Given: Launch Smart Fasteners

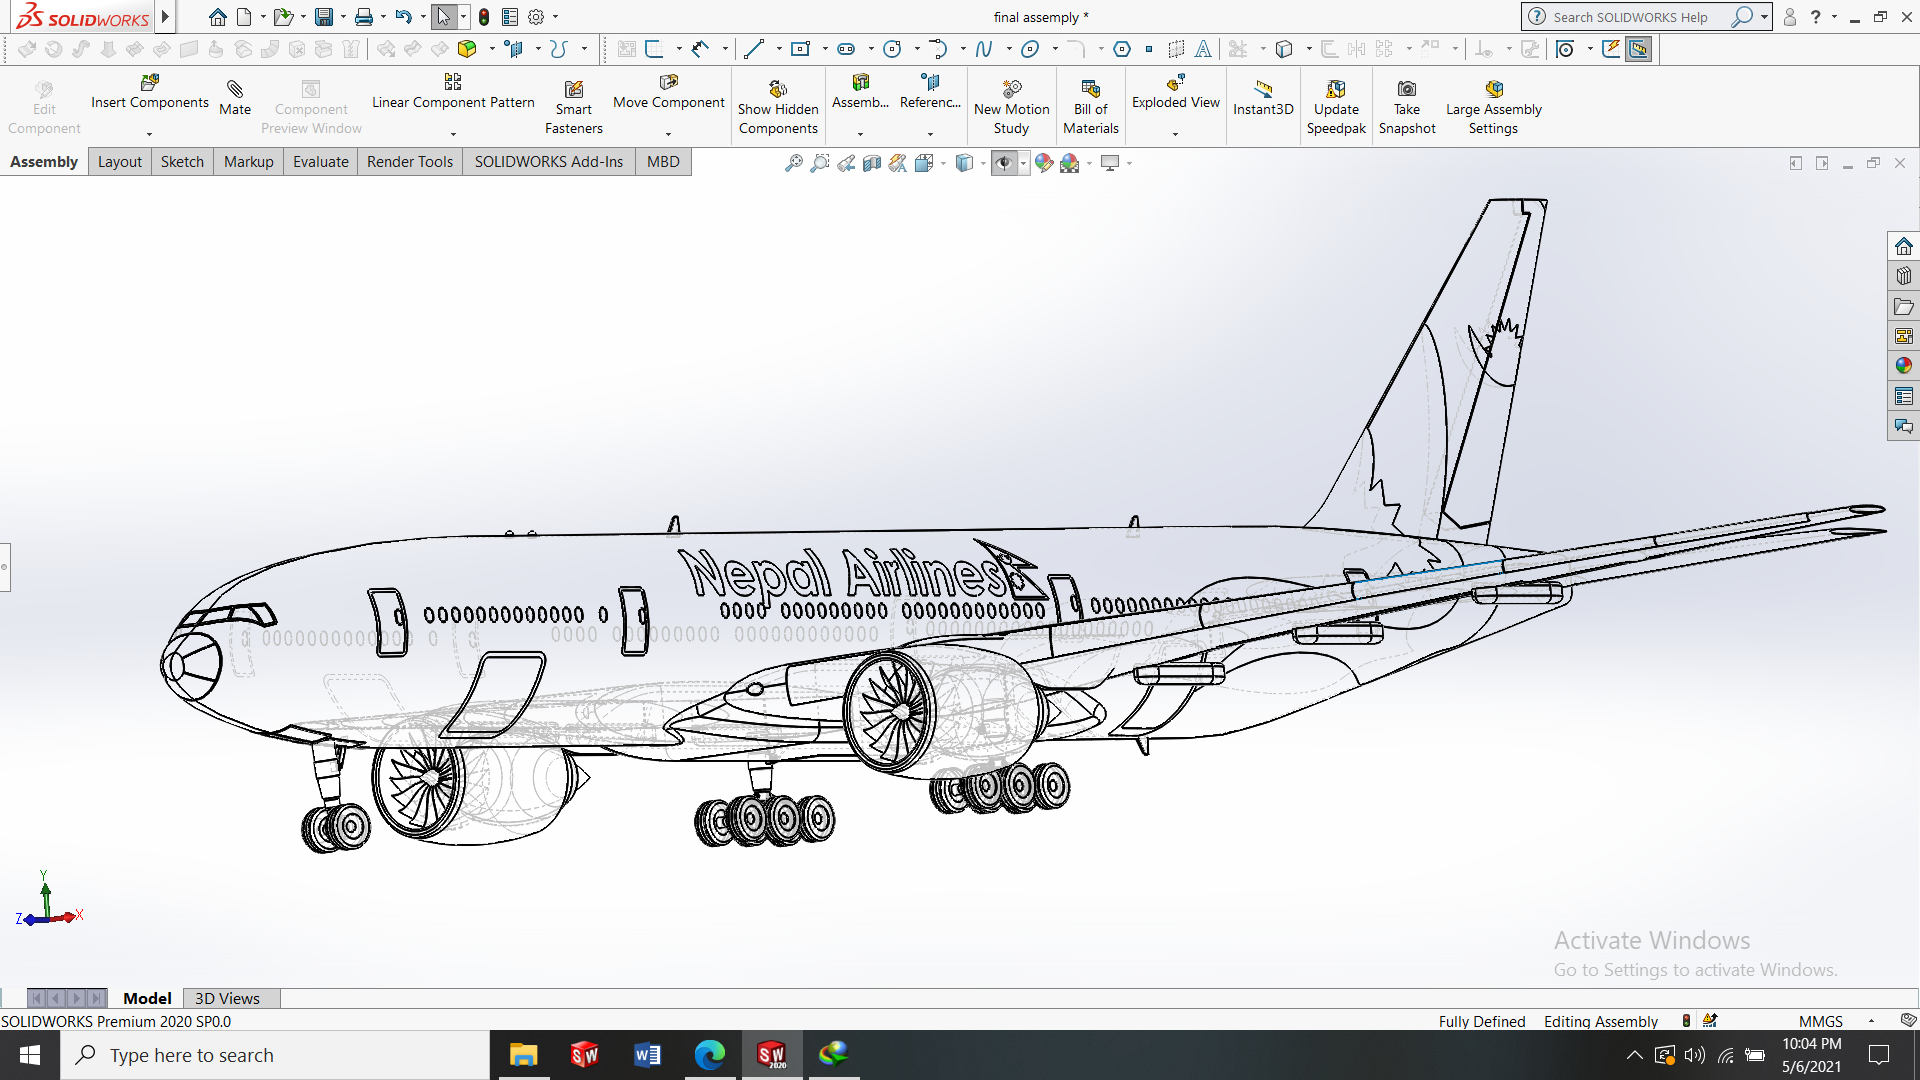Looking at the screenshot, I should (x=574, y=108).
